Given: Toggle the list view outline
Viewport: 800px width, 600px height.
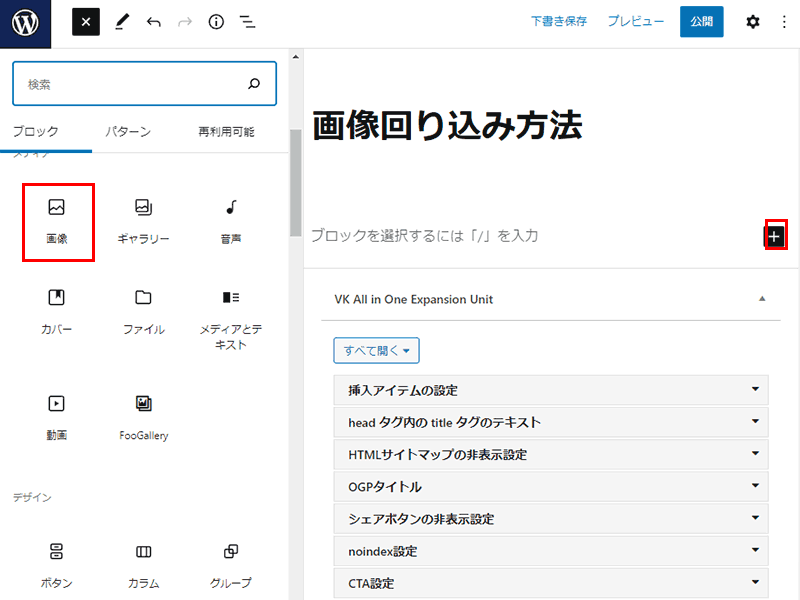Looking at the screenshot, I should (247, 22).
